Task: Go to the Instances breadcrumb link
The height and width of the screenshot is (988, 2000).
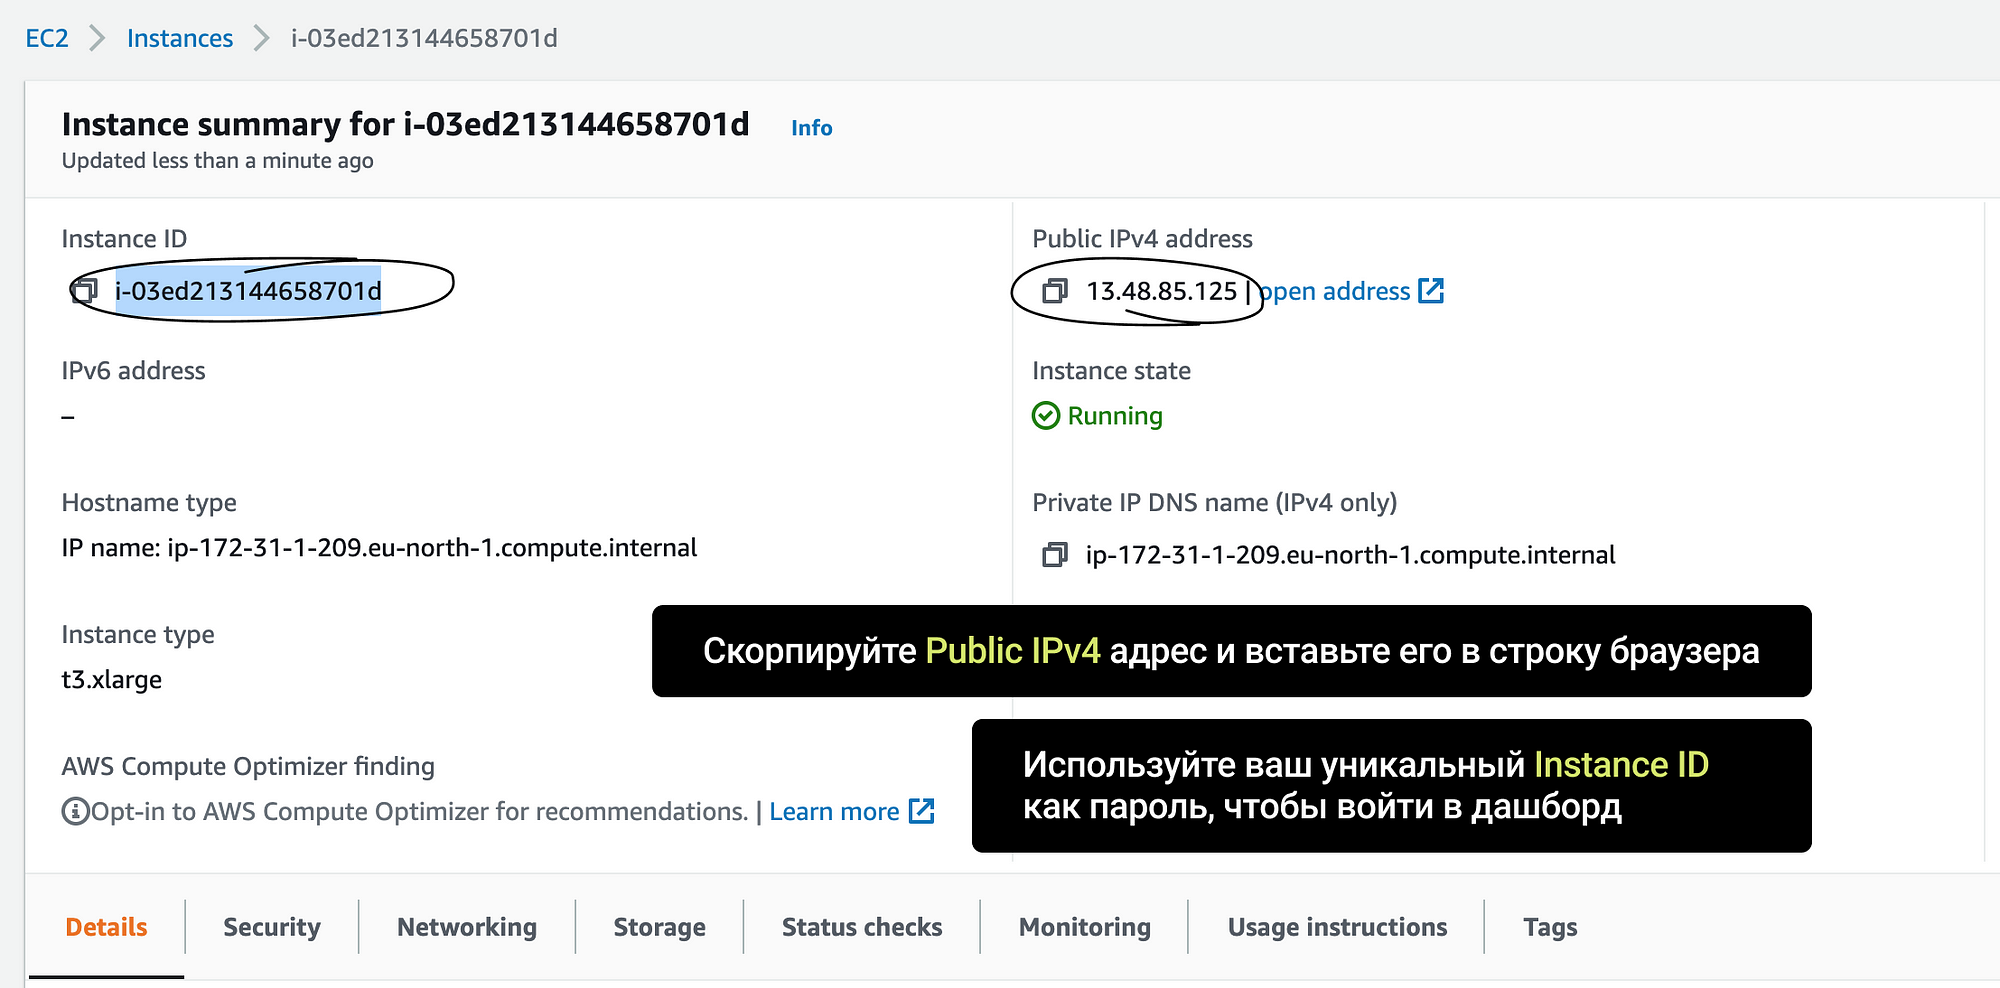Action: tap(180, 38)
